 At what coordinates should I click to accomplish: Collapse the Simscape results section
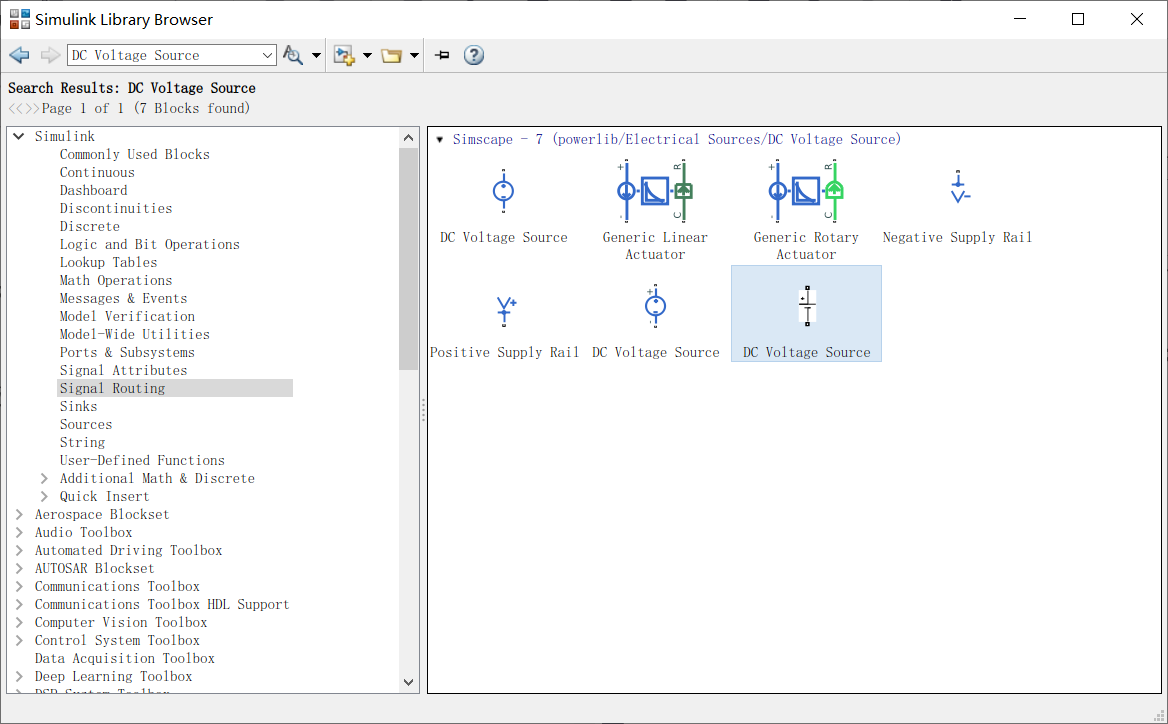[x=439, y=139]
